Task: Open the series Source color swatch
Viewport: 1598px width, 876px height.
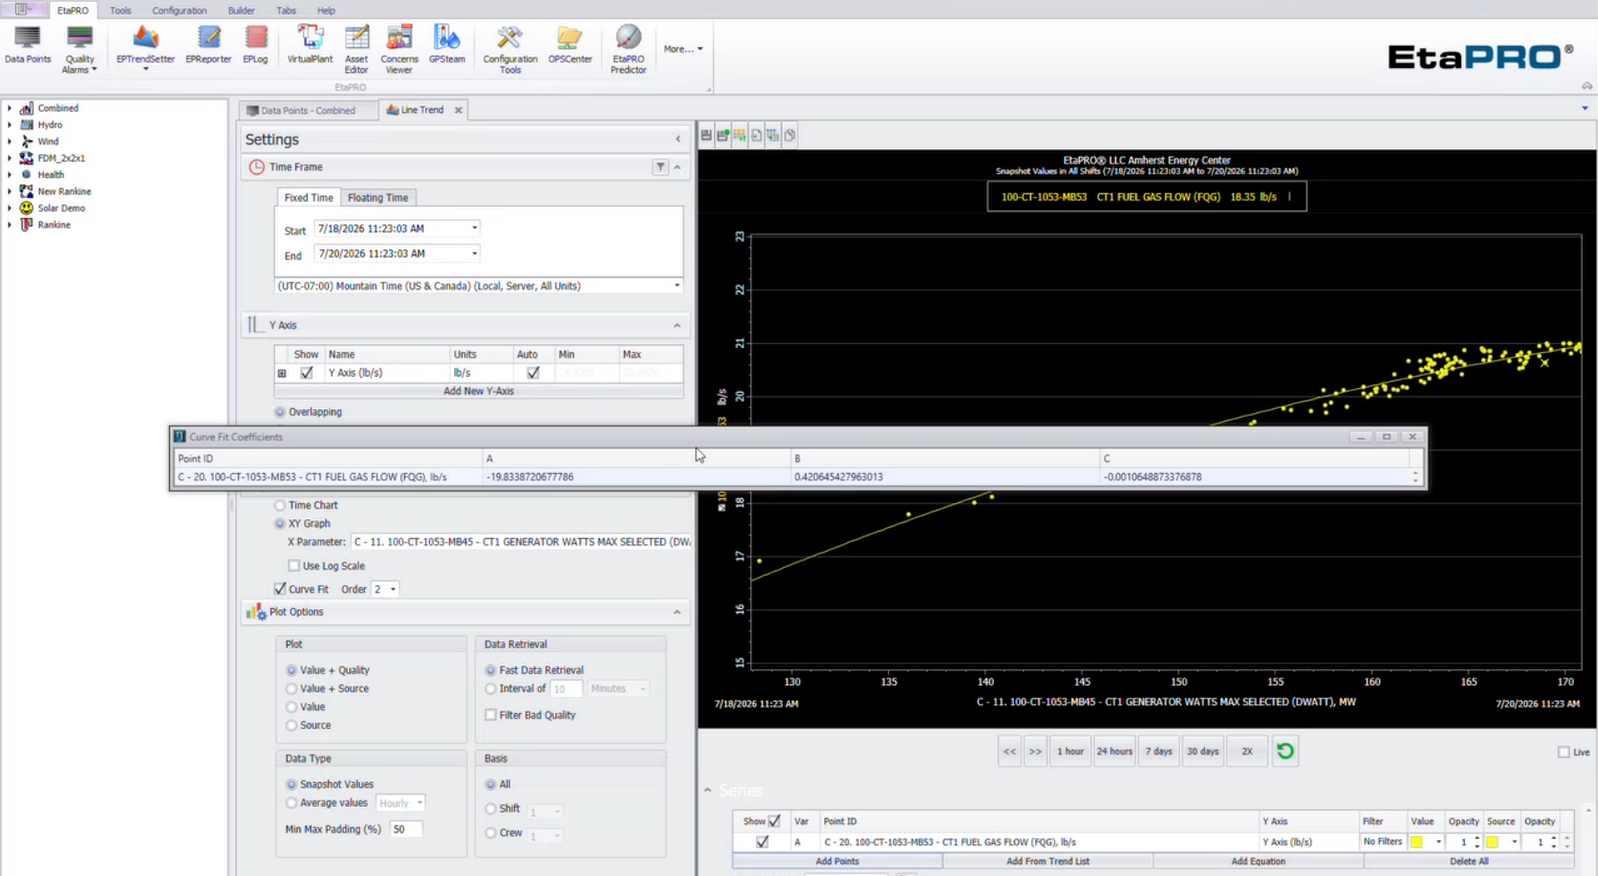Action: coord(1492,842)
